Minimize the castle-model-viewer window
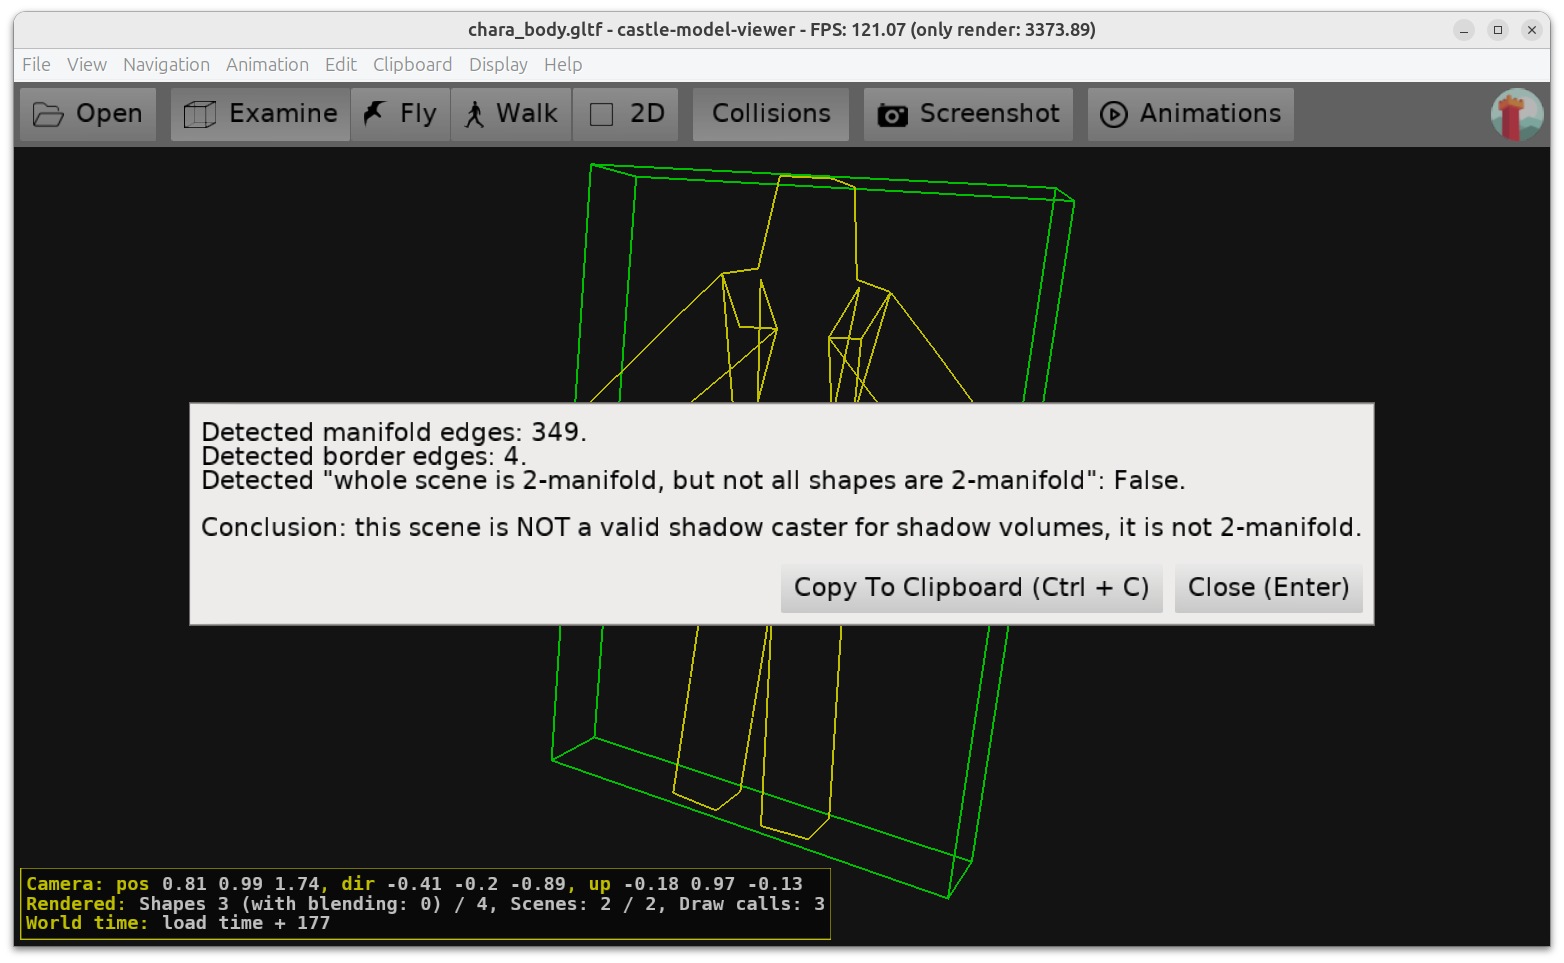 [x=1464, y=30]
